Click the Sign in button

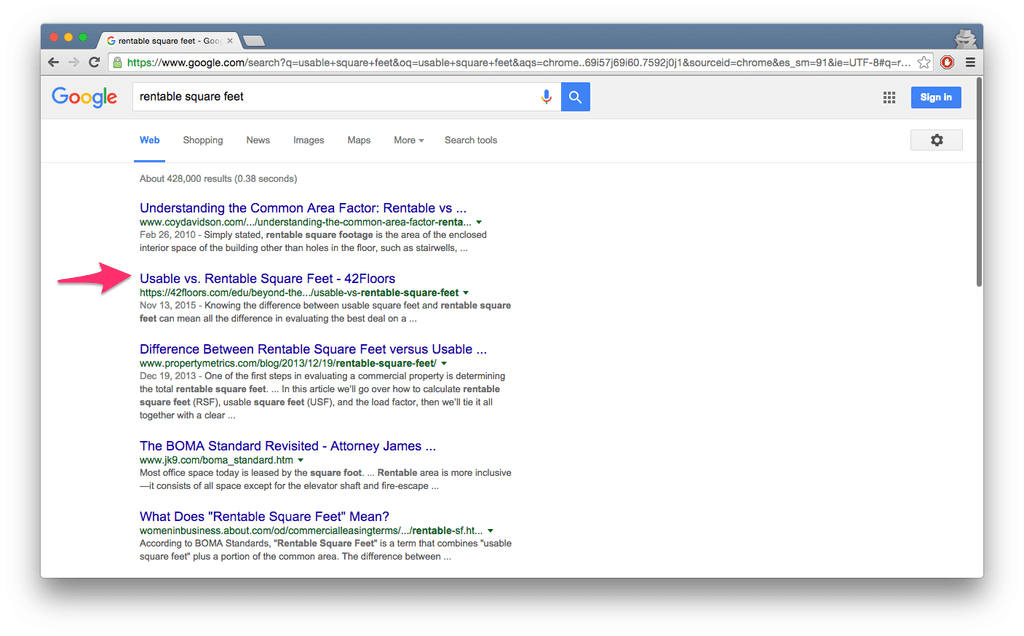tap(936, 97)
